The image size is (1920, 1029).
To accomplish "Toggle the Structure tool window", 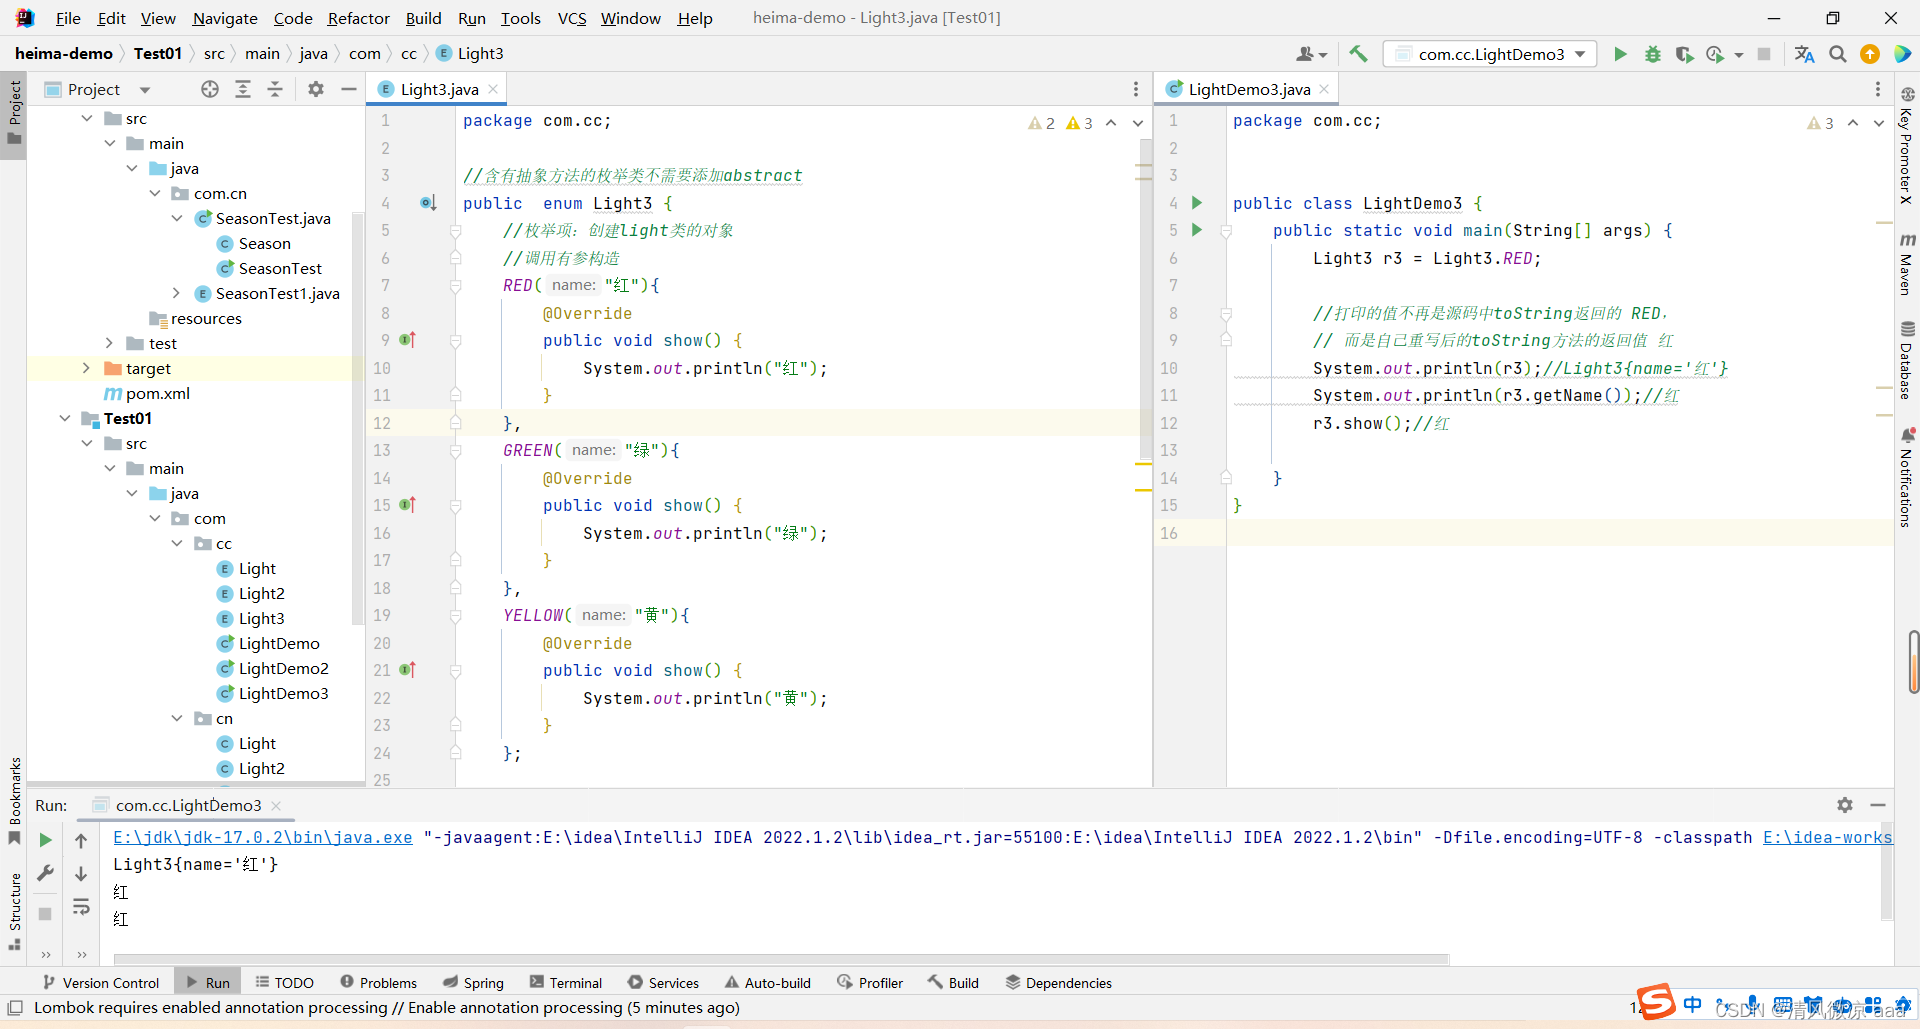I will (x=14, y=910).
